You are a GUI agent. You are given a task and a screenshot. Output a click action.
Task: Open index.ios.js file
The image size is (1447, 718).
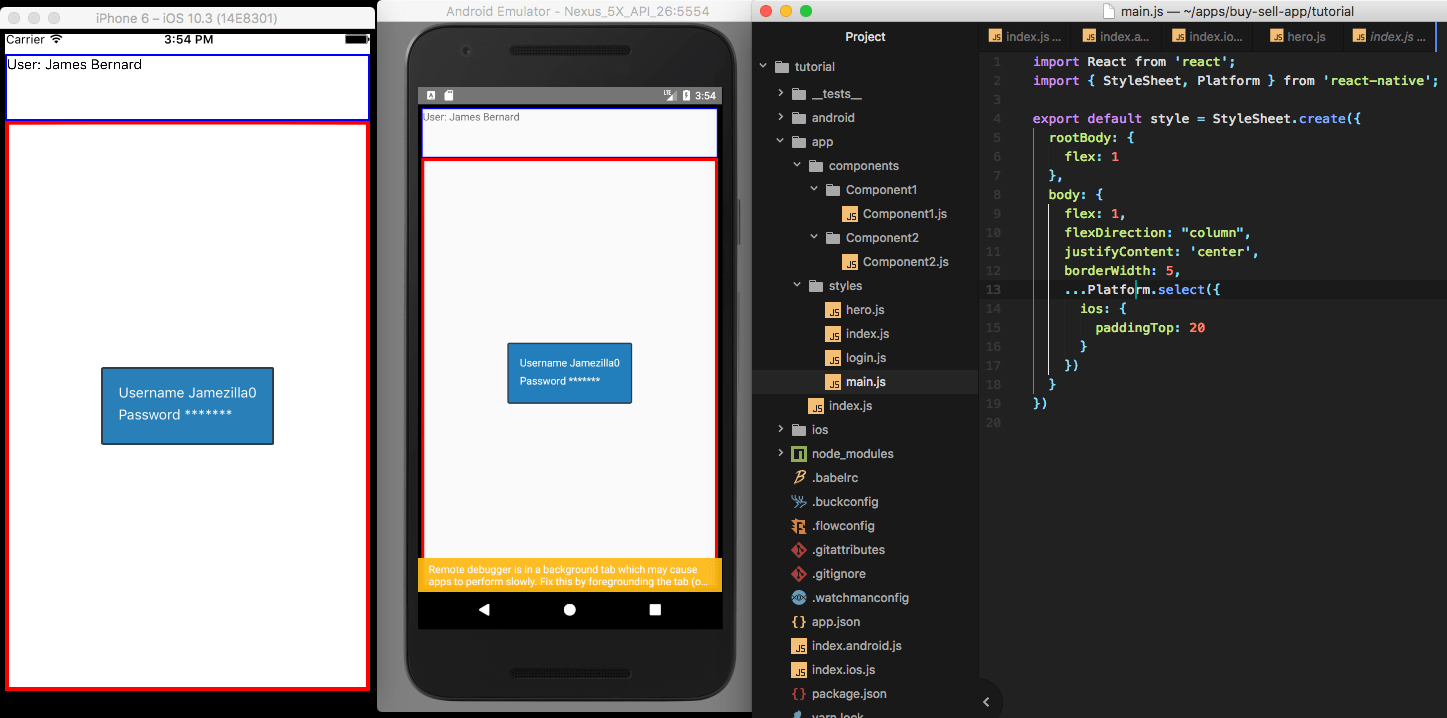point(843,670)
